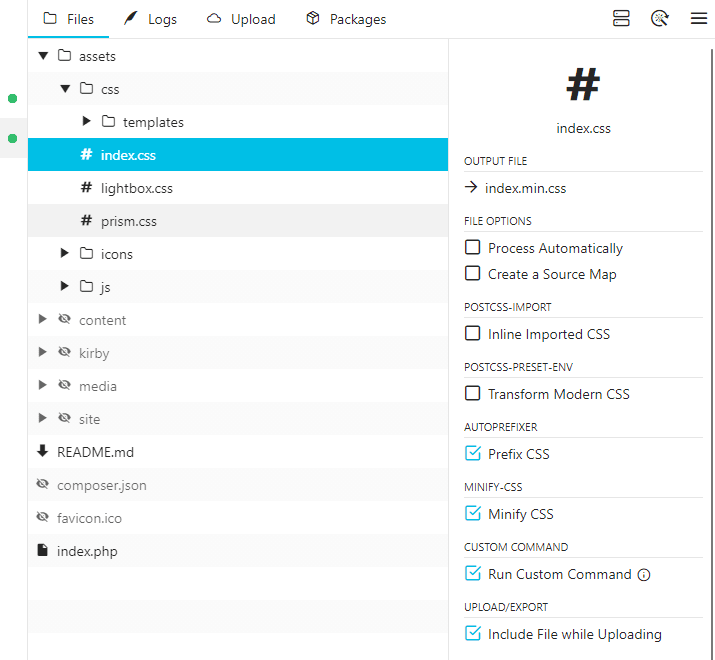Expand the media folder arrow
Image resolution: width=715 pixels, height=660 pixels.
tap(42, 385)
